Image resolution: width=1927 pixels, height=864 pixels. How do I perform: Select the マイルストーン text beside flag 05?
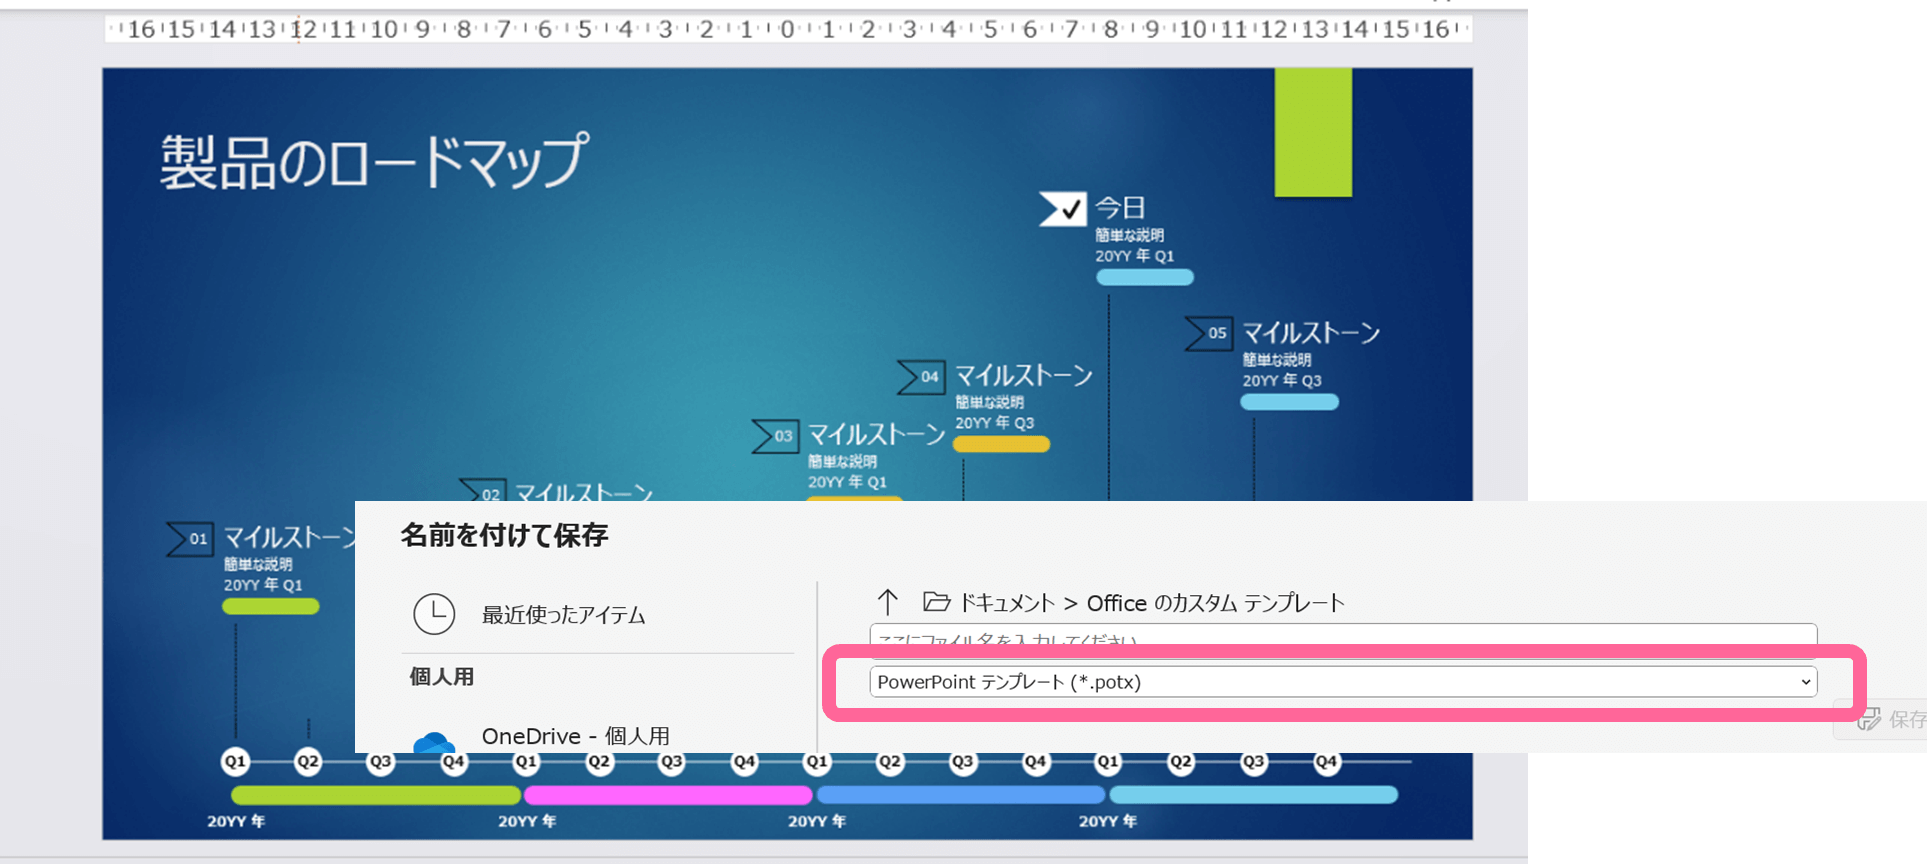[x=1311, y=332]
